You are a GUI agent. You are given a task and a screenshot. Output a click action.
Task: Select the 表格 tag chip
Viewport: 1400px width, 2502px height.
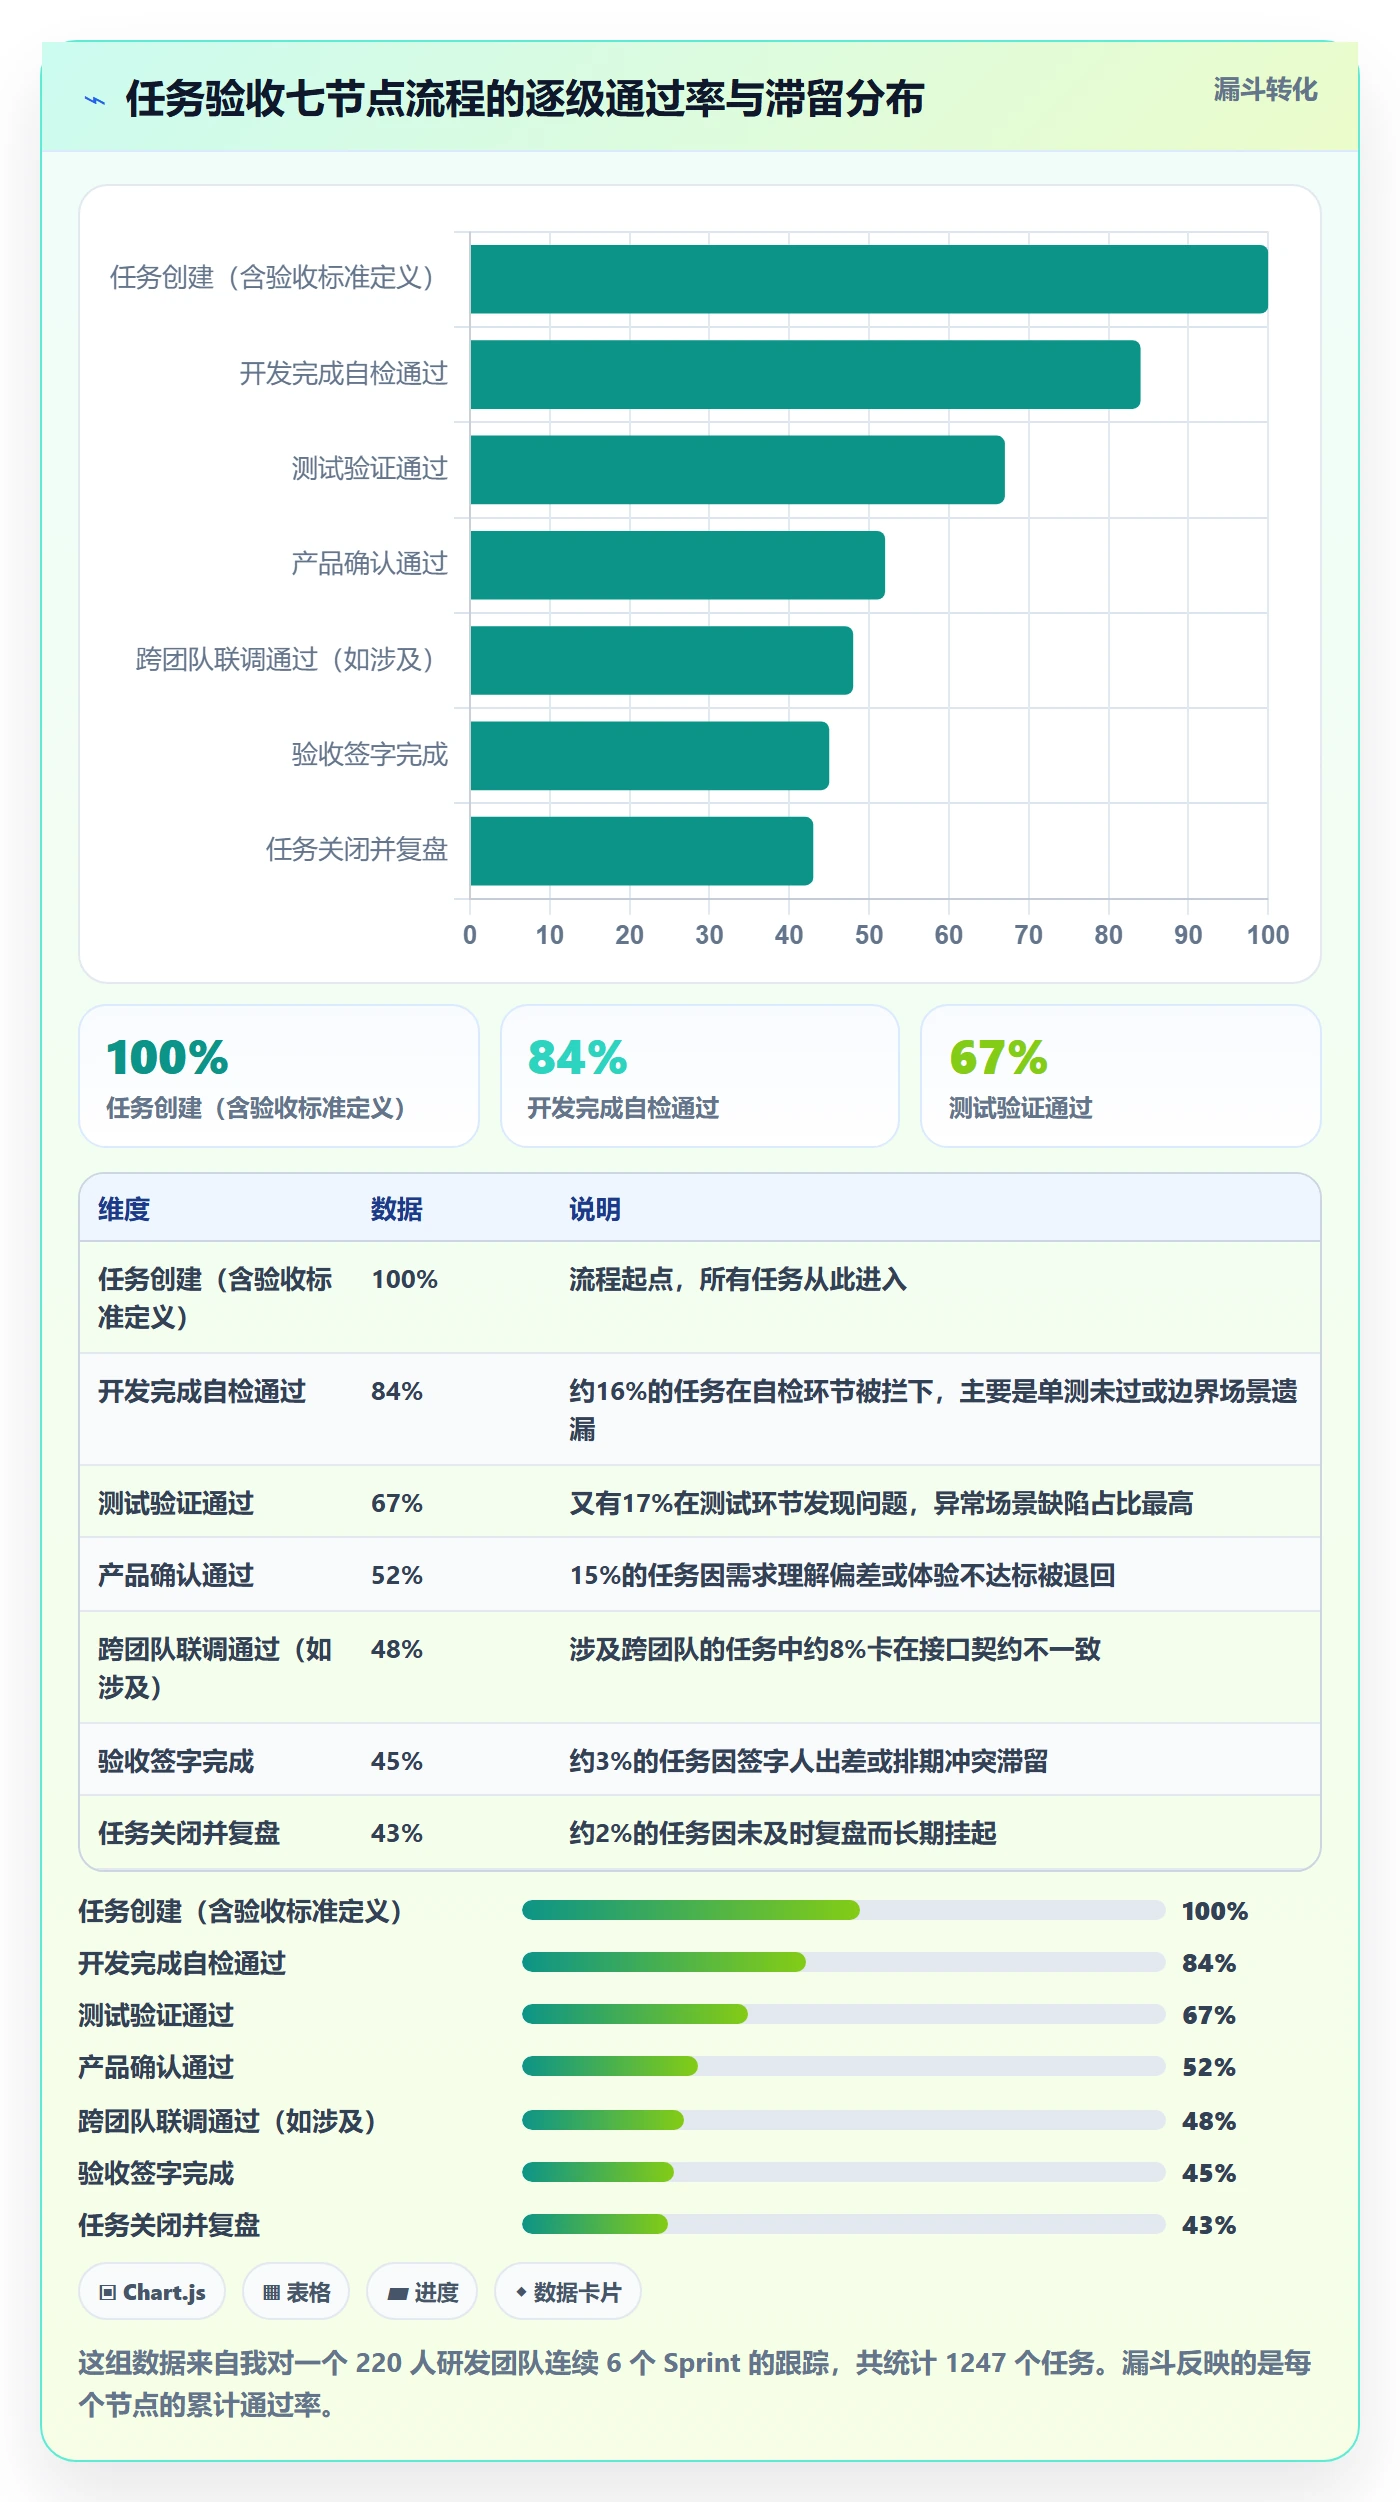point(296,2292)
